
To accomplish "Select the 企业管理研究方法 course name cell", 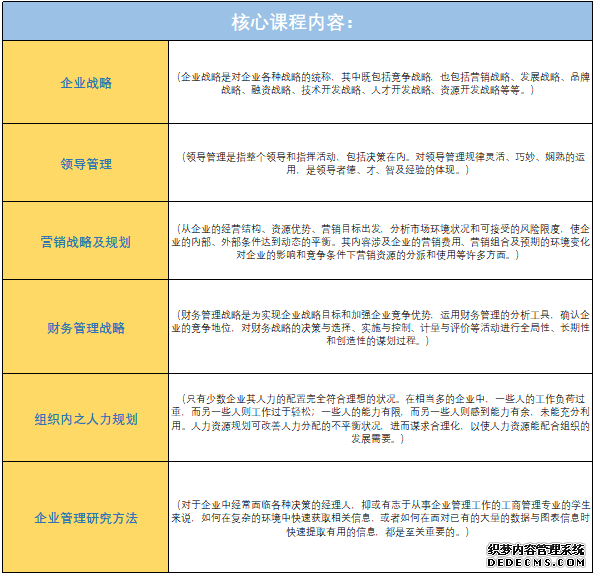I will 86,517.
